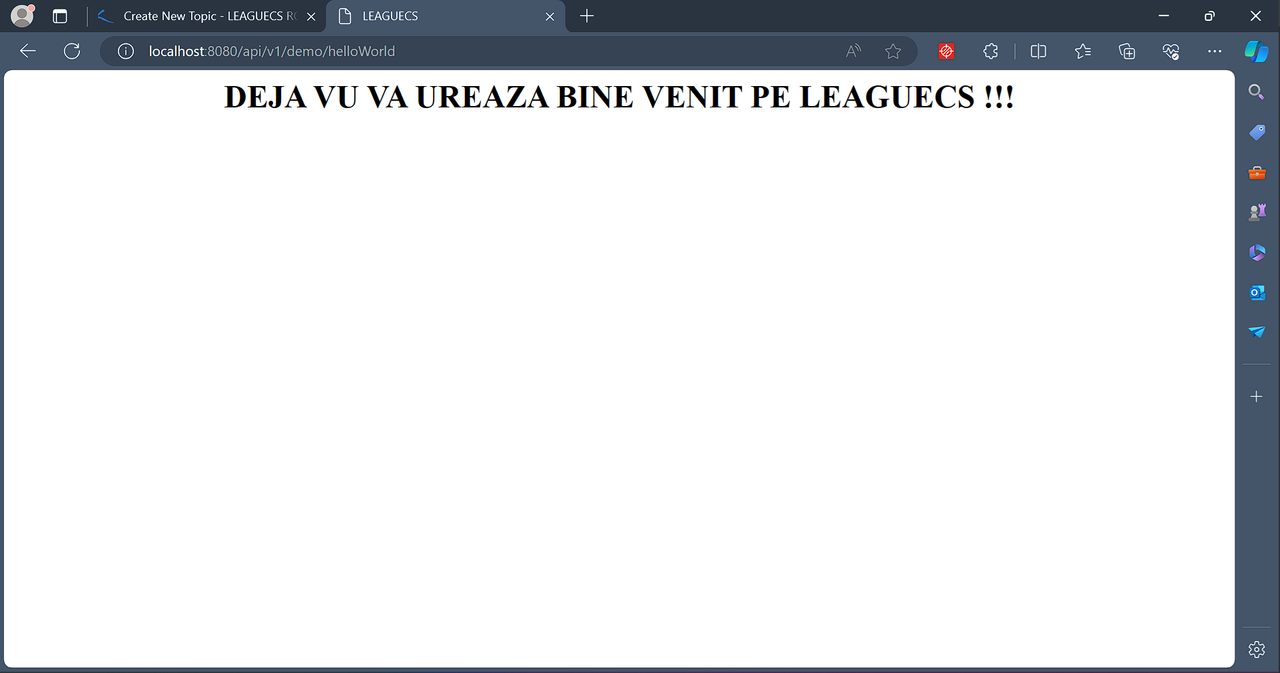1280x673 pixels.
Task: Click the localhost:8080 address bar URL
Action: (272, 51)
